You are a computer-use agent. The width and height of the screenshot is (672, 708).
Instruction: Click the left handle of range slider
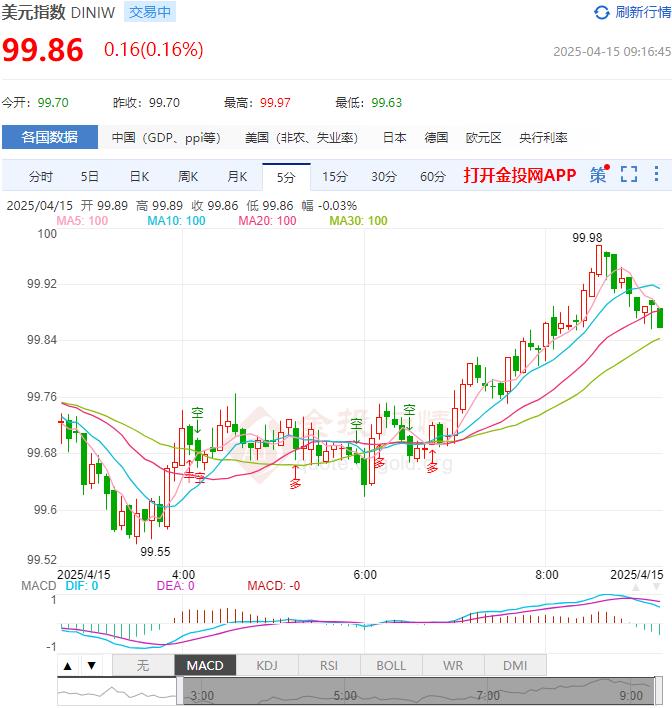(181, 691)
